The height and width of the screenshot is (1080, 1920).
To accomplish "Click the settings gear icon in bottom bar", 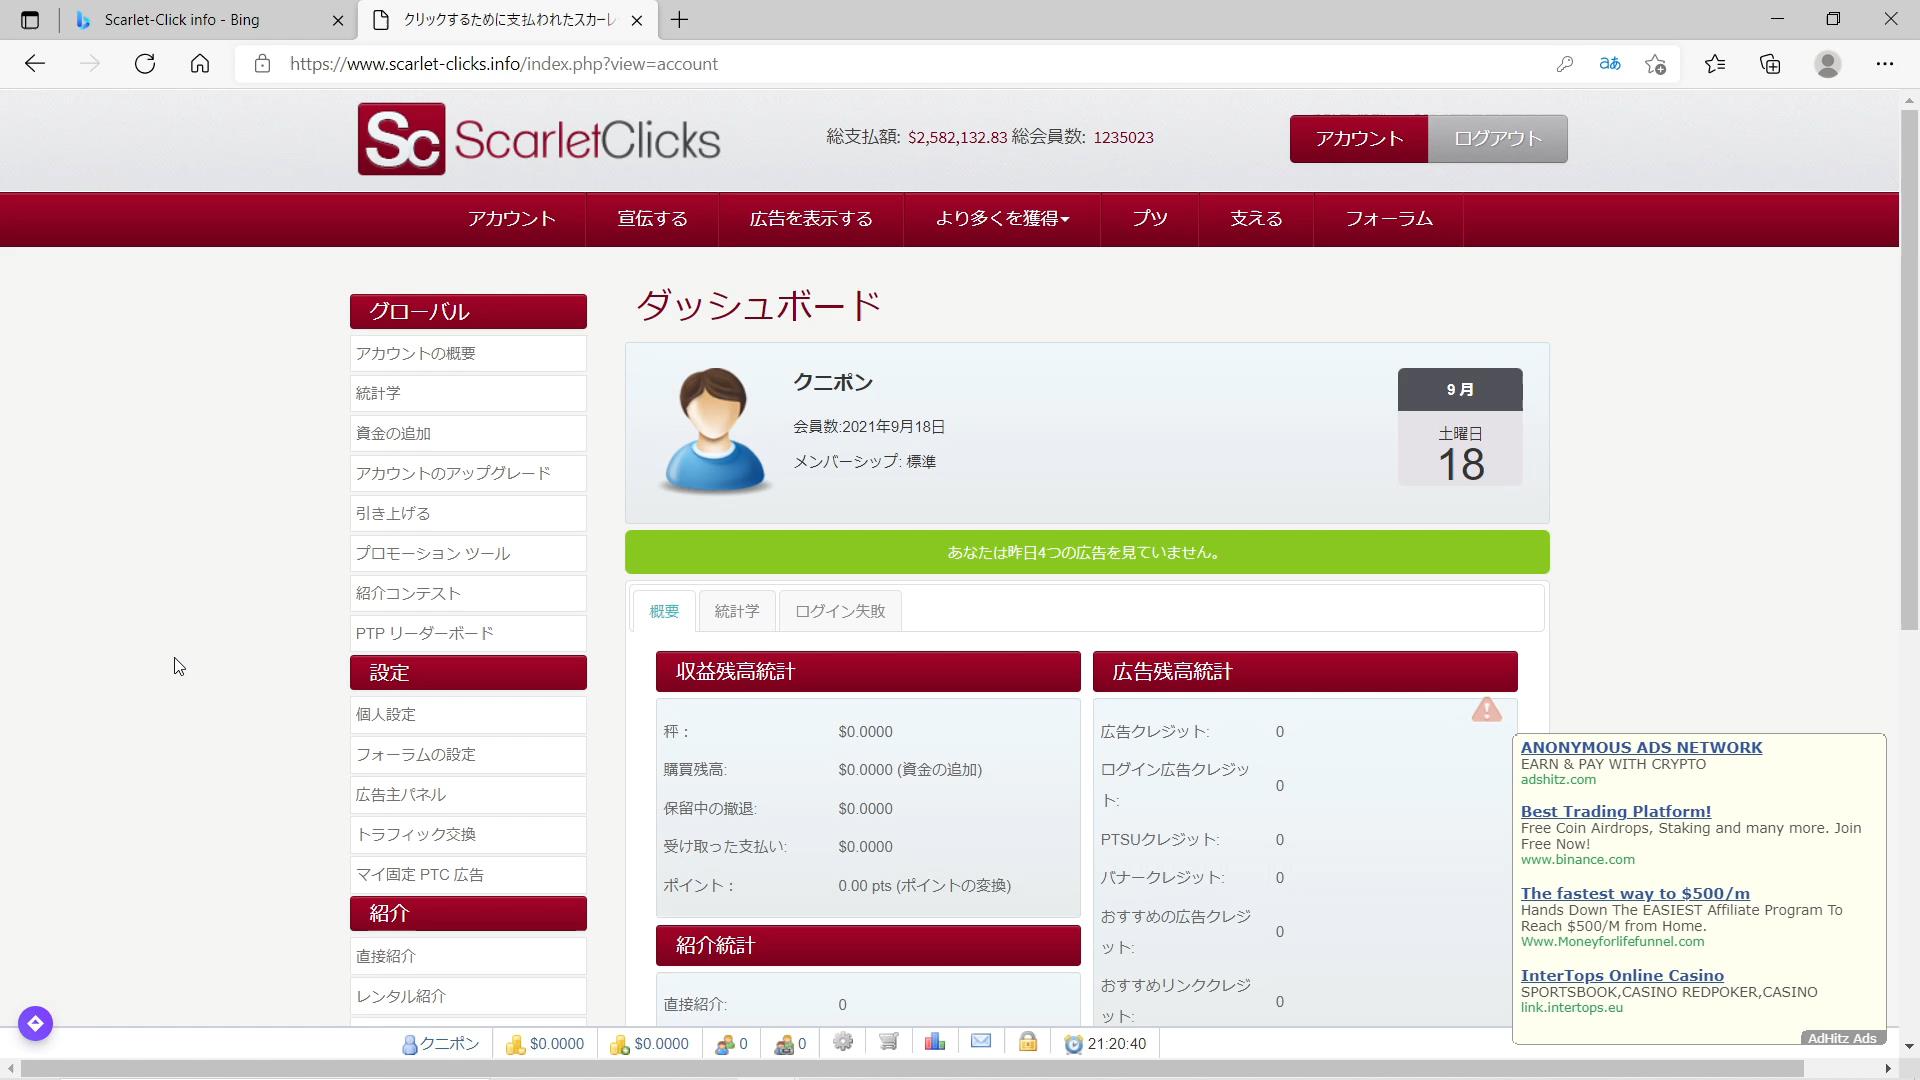I will [x=843, y=1042].
